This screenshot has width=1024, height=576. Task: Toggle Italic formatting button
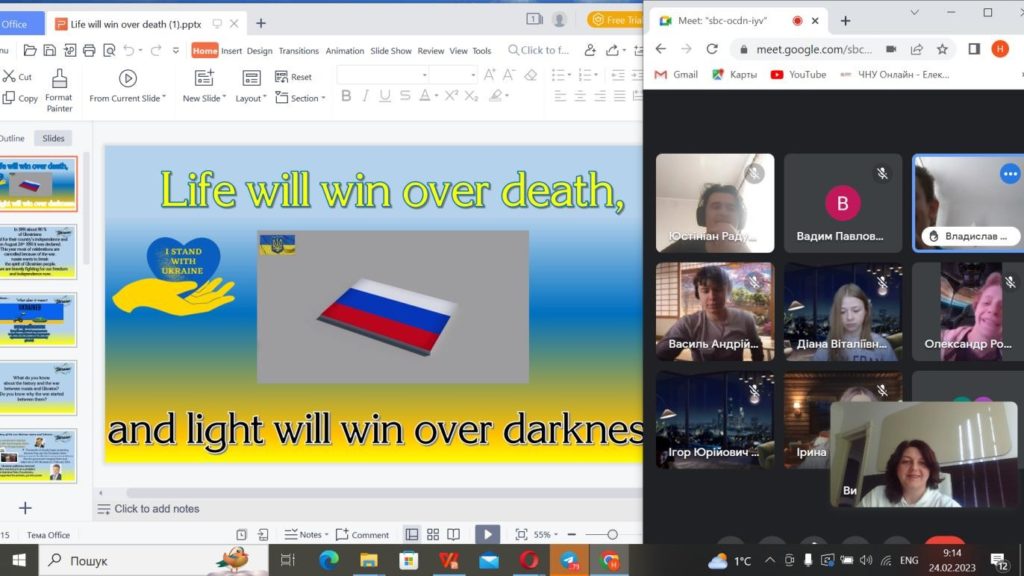365,96
